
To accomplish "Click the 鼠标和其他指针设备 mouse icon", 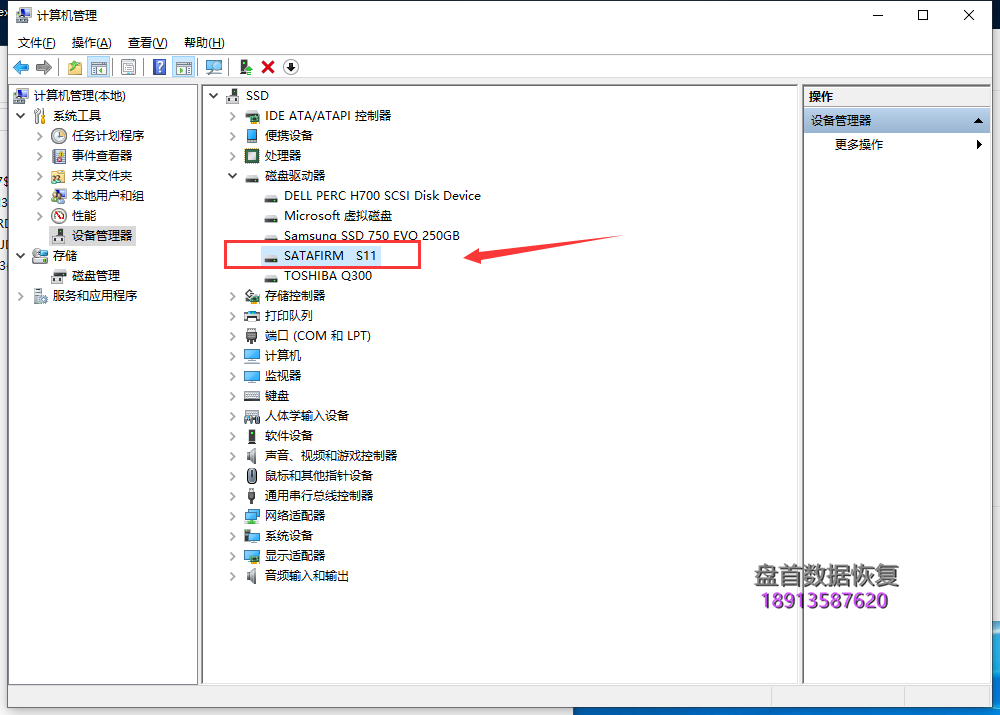I will [252, 476].
